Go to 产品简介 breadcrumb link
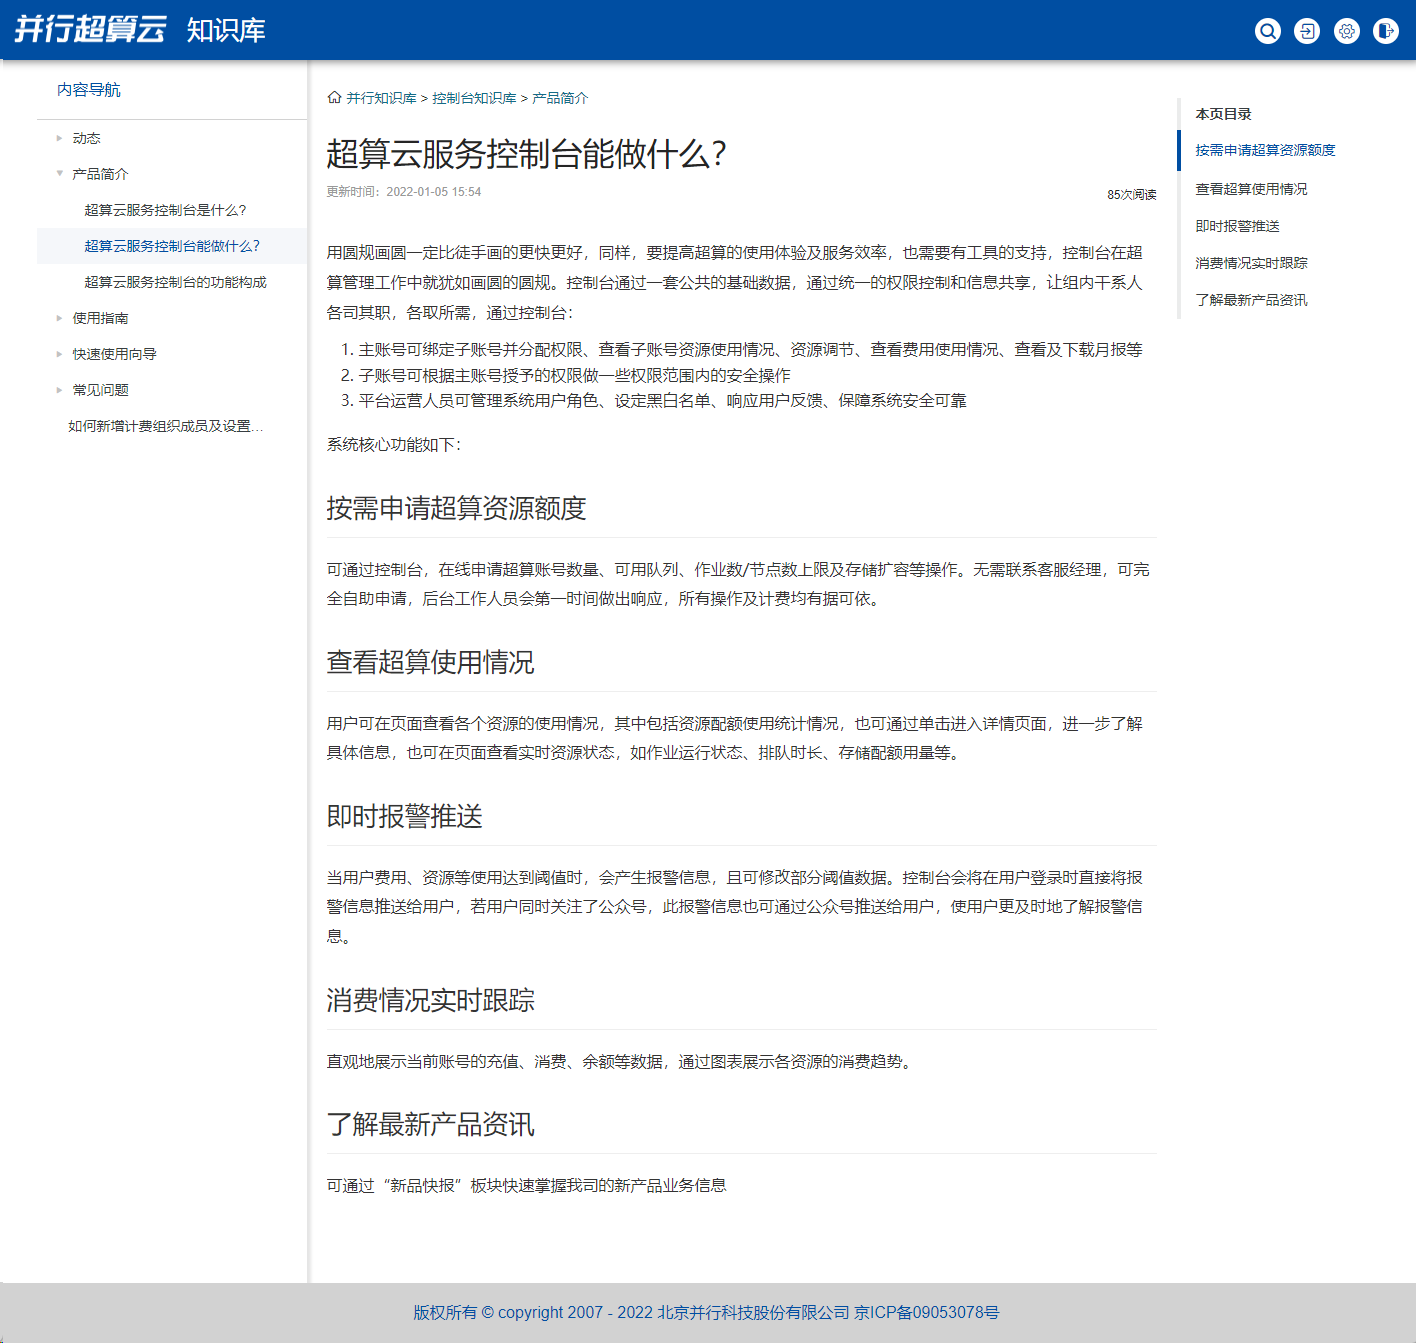Viewport: 1416px width, 1343px height. tap(560, 98)
